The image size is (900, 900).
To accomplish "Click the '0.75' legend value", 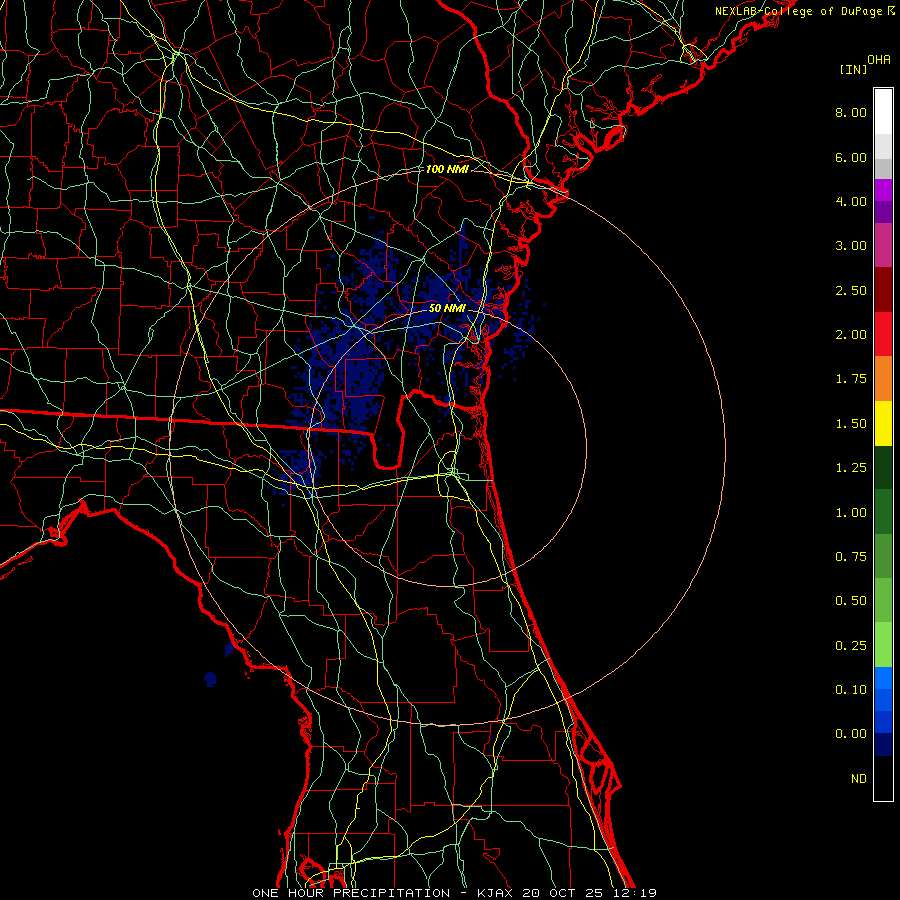I will tap(851, 557).
